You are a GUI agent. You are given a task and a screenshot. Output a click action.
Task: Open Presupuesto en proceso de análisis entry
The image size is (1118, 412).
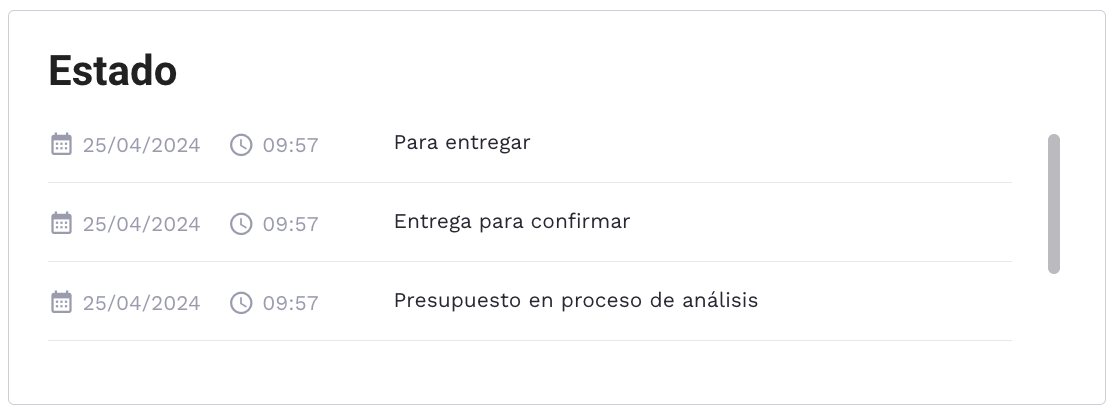point(576,301)
